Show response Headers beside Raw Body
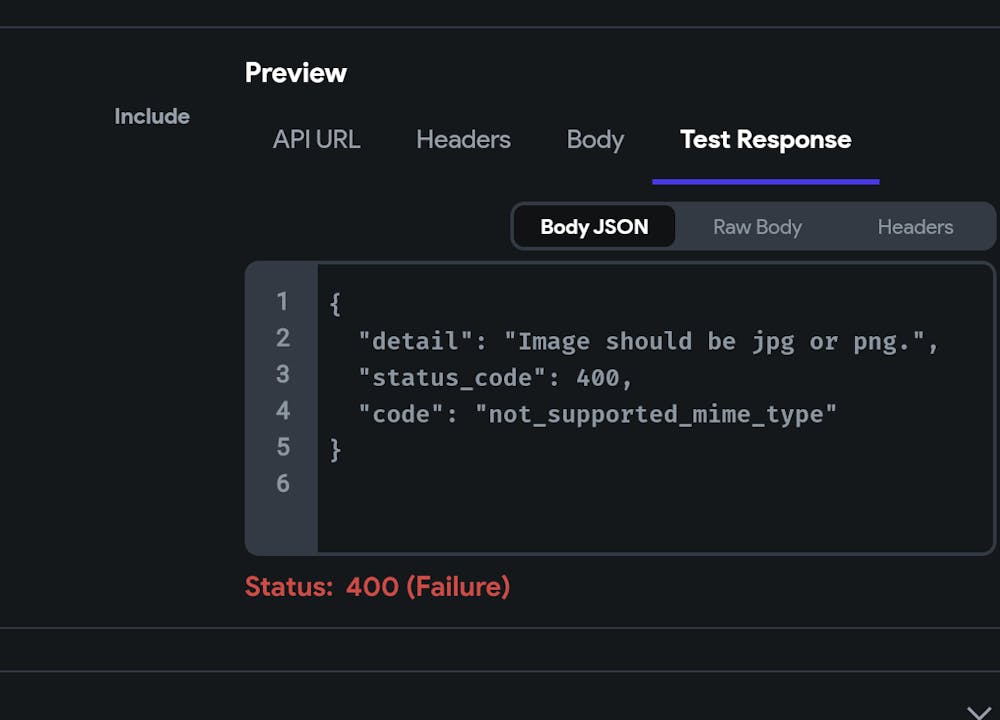This screenshot has width=1000, height=720. tap(915, 227)
